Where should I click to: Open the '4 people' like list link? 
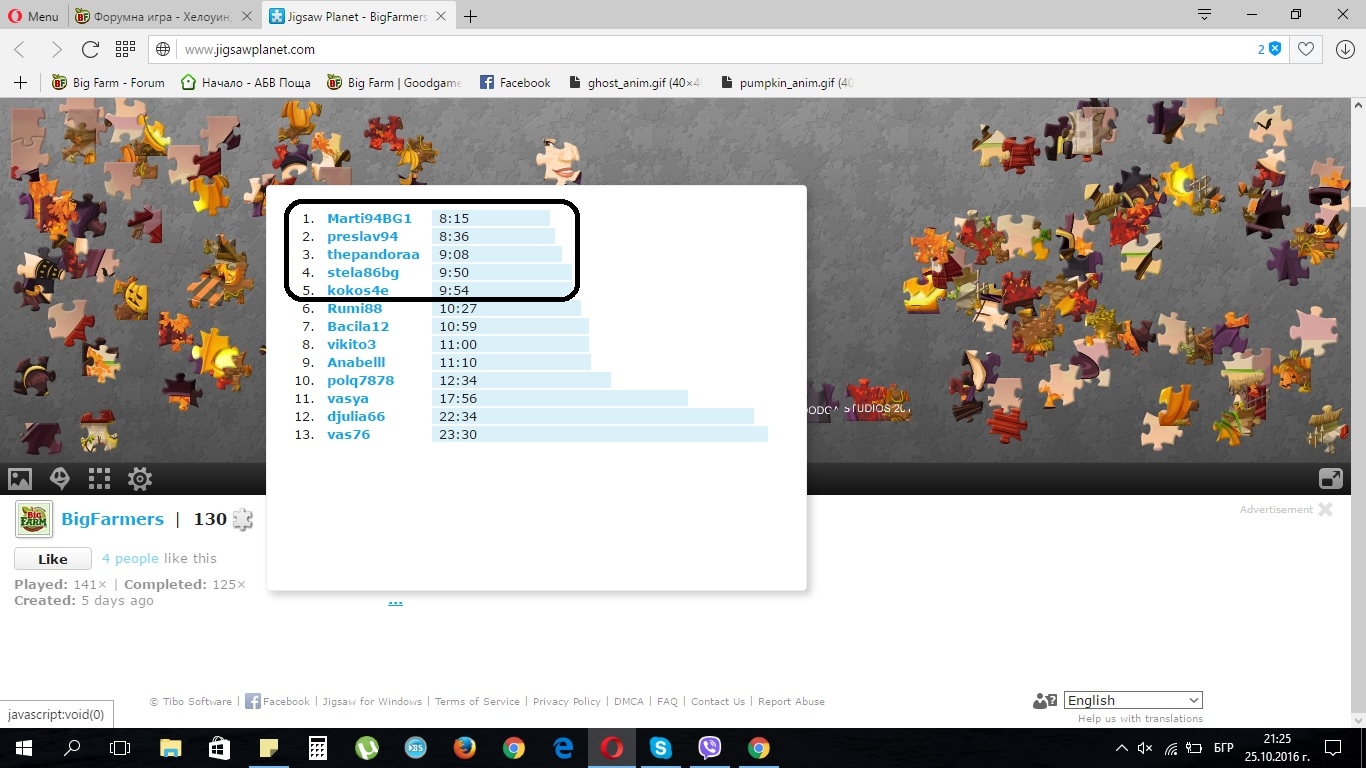coord(130,558)
